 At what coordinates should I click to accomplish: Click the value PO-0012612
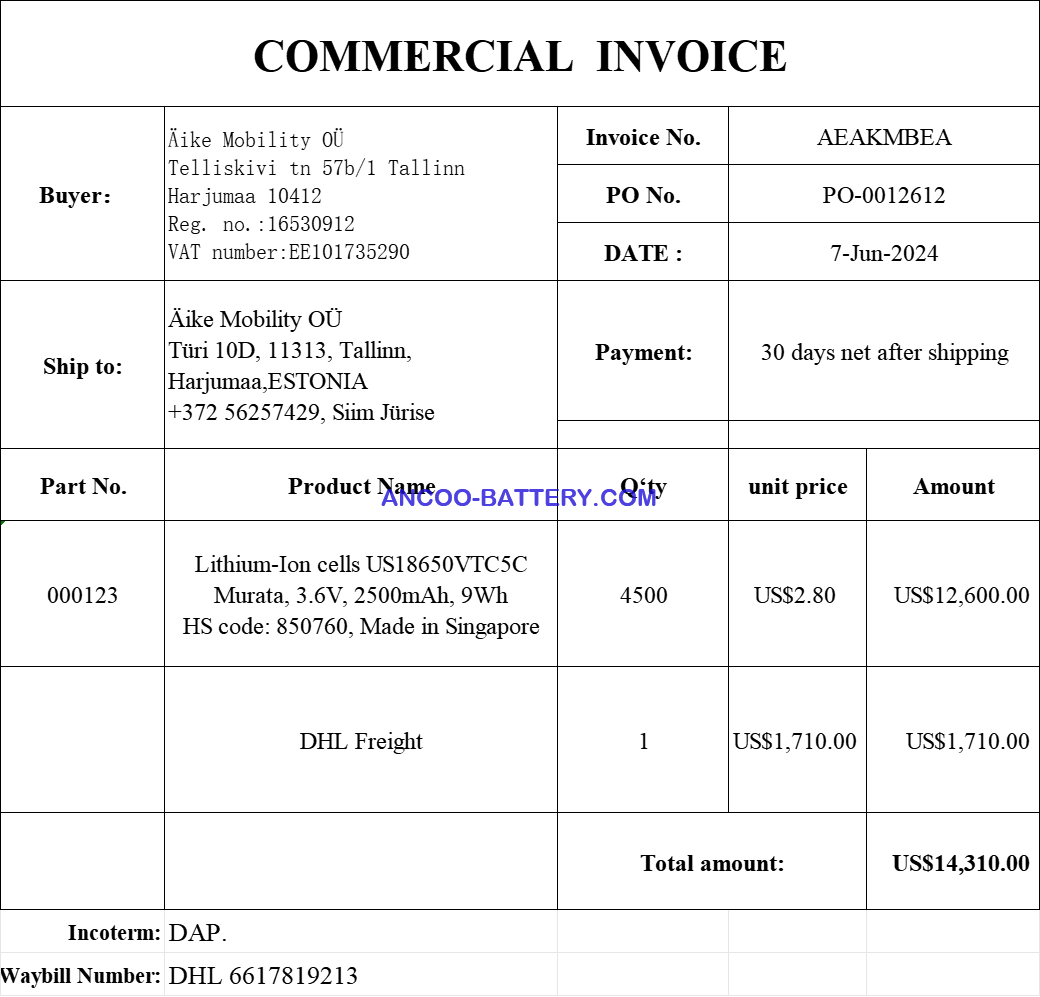click(x=883, y=195)
